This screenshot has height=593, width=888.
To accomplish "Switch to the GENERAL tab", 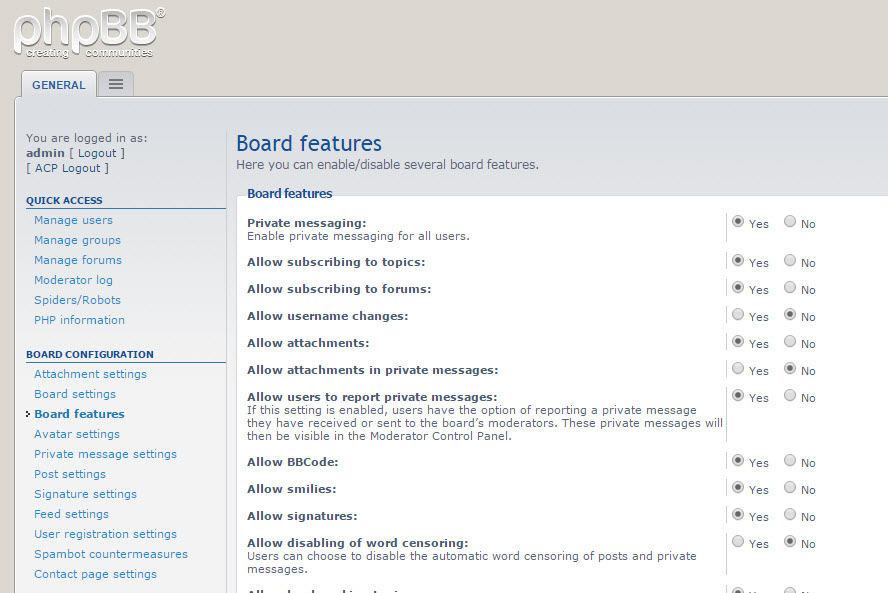I will (x=58, y=84).
